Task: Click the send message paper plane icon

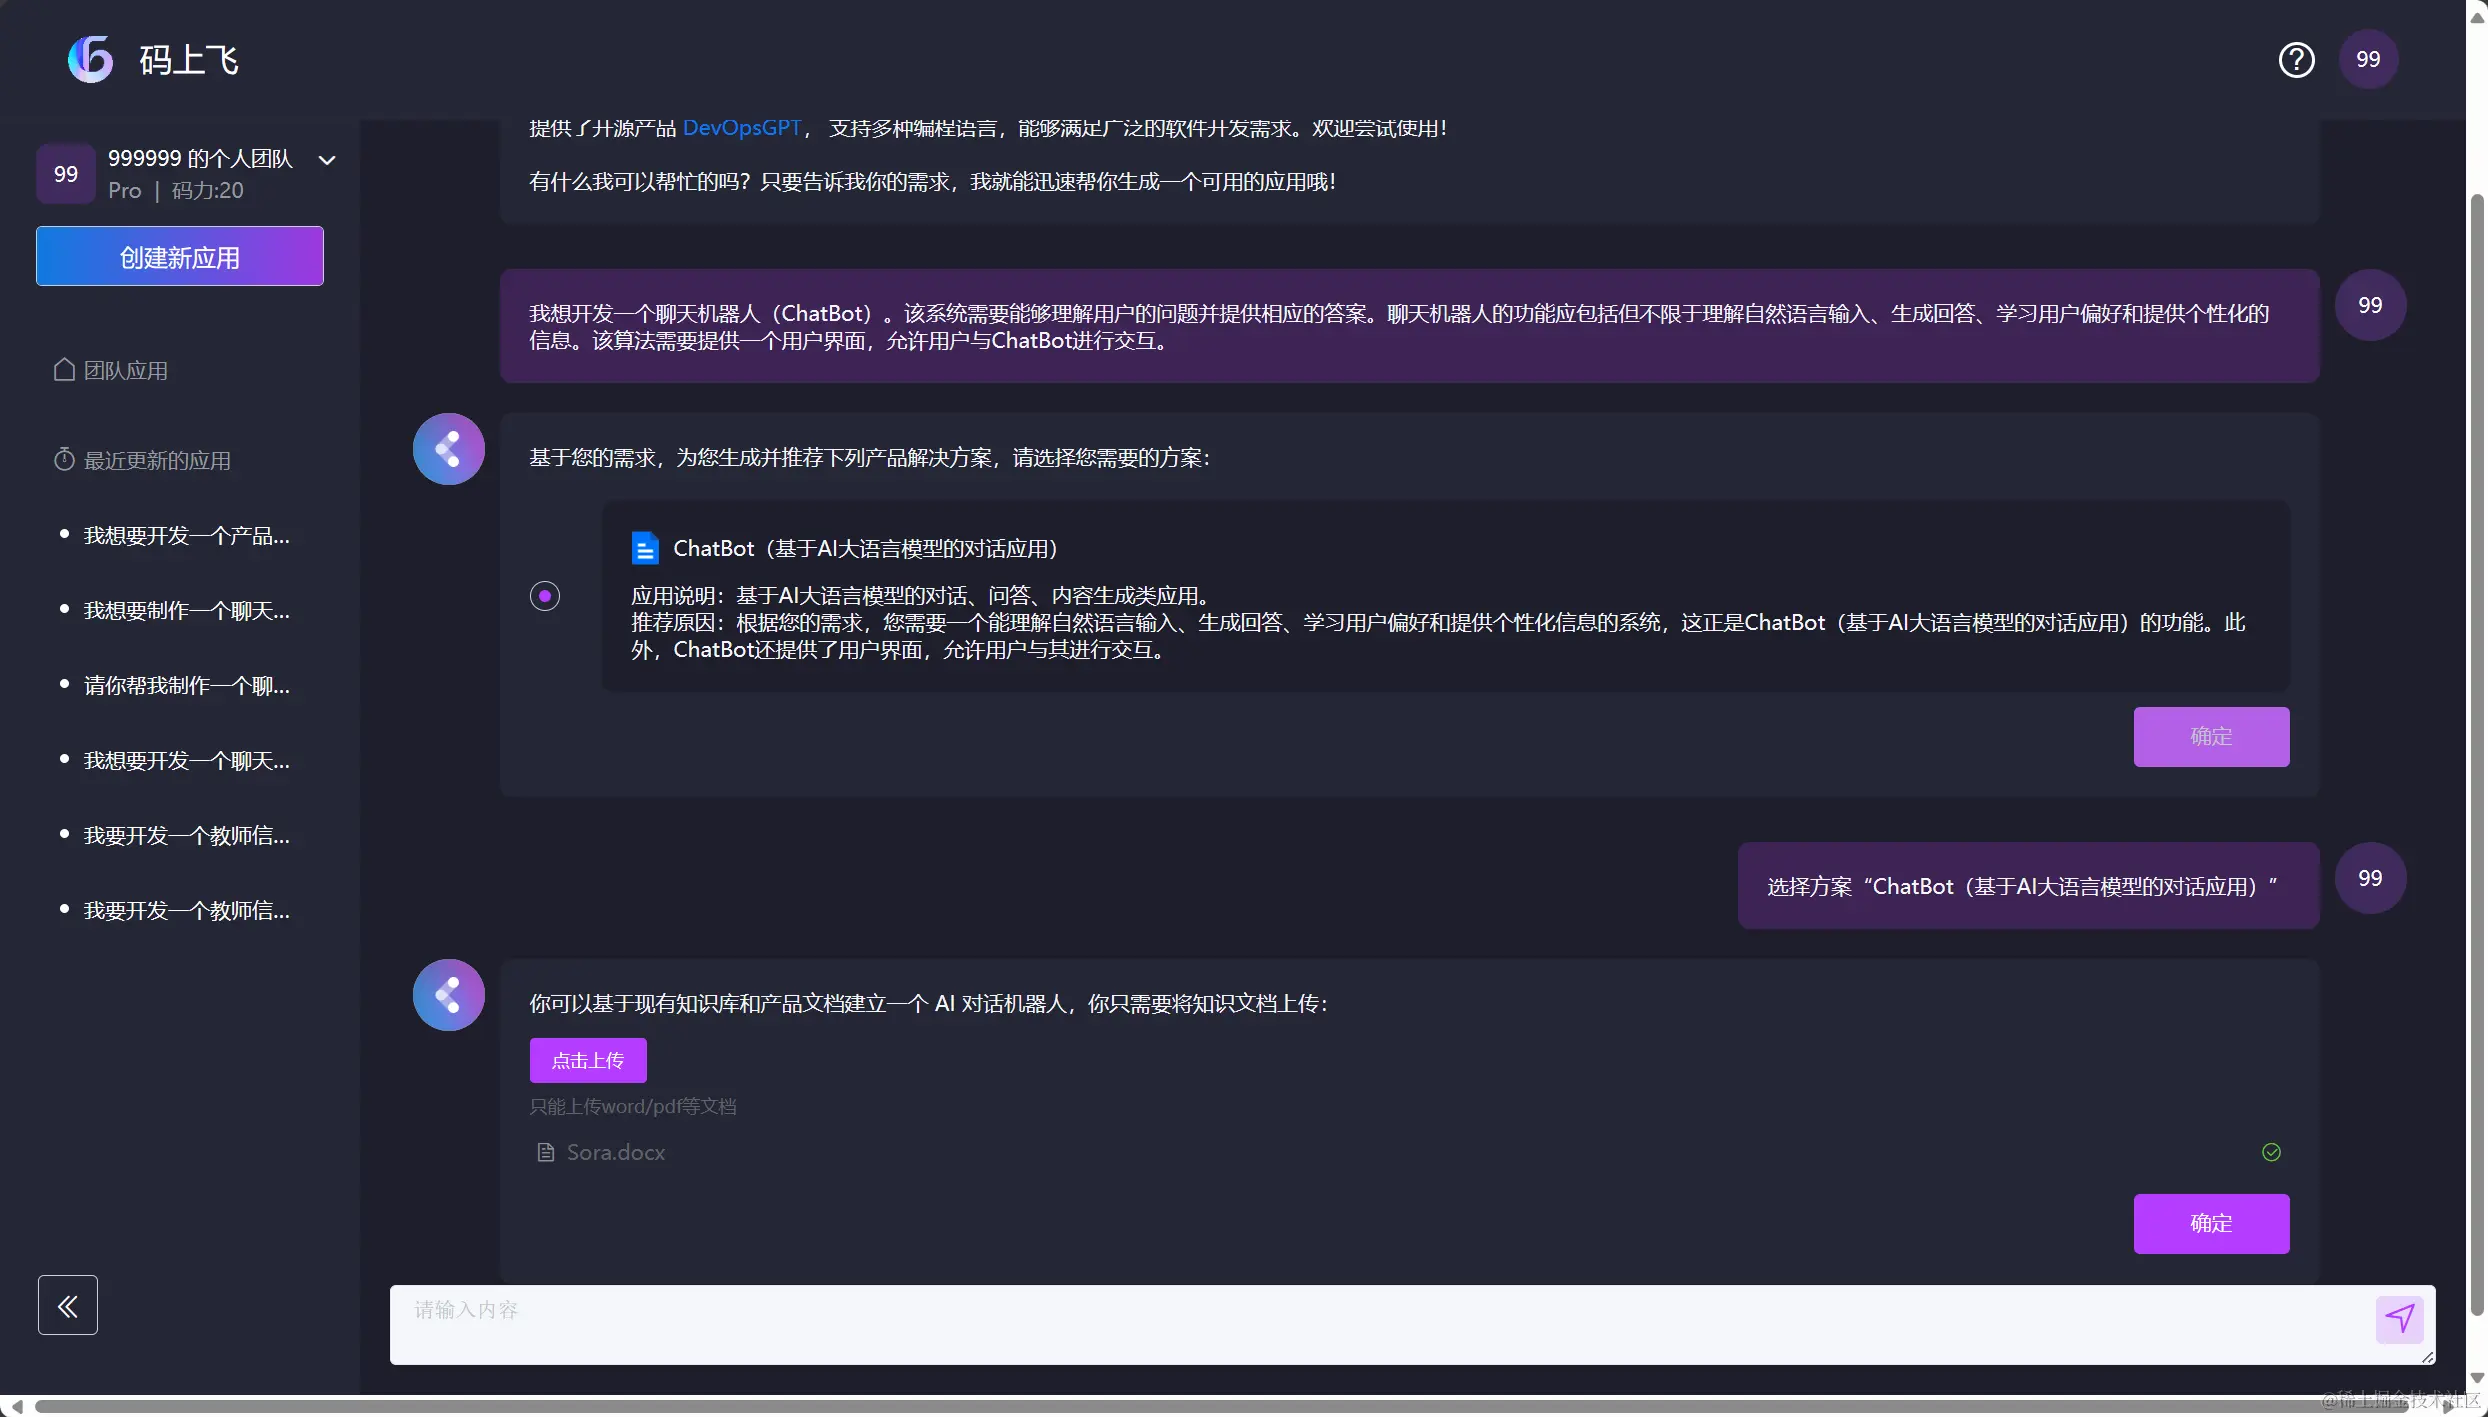Action: (x=2399, y=1319)
